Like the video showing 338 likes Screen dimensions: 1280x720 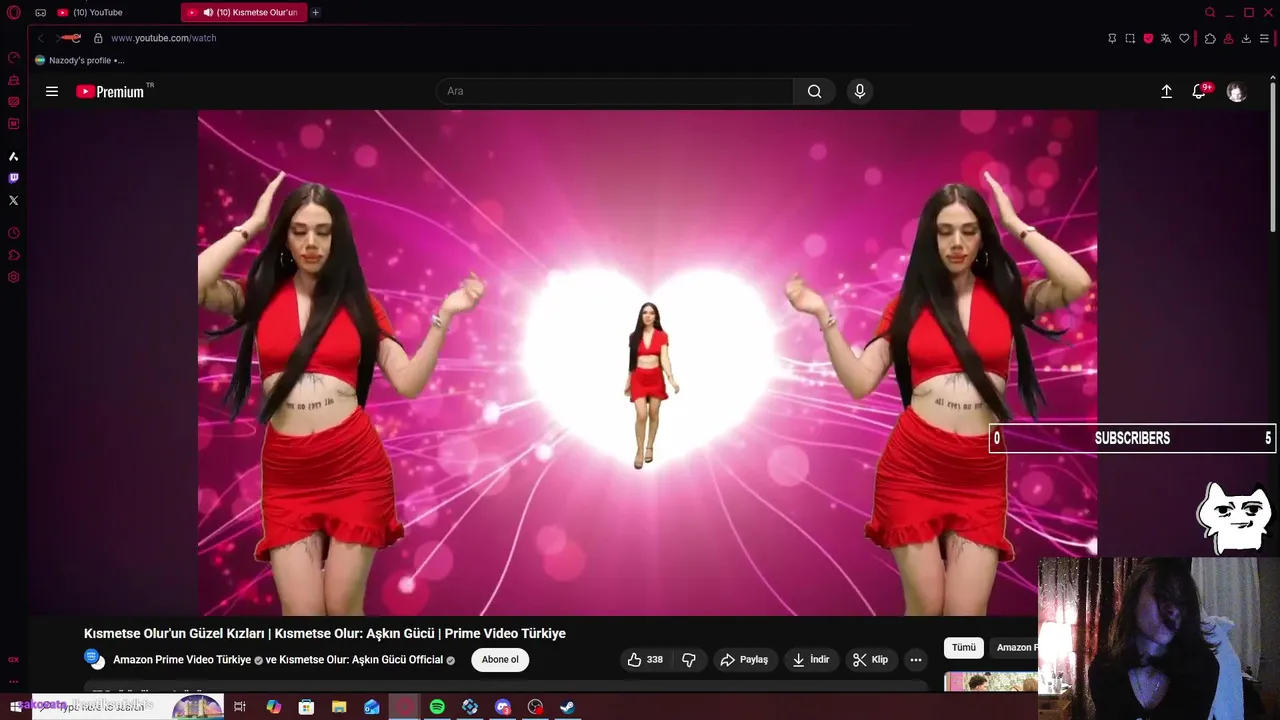point(645,660)
